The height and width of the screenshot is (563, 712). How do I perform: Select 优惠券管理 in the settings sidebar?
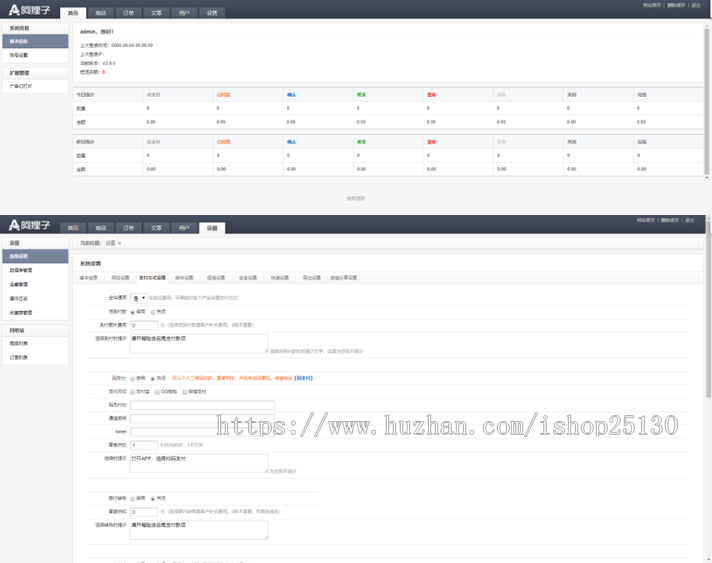pyautogui.click(x=35, y=312)
